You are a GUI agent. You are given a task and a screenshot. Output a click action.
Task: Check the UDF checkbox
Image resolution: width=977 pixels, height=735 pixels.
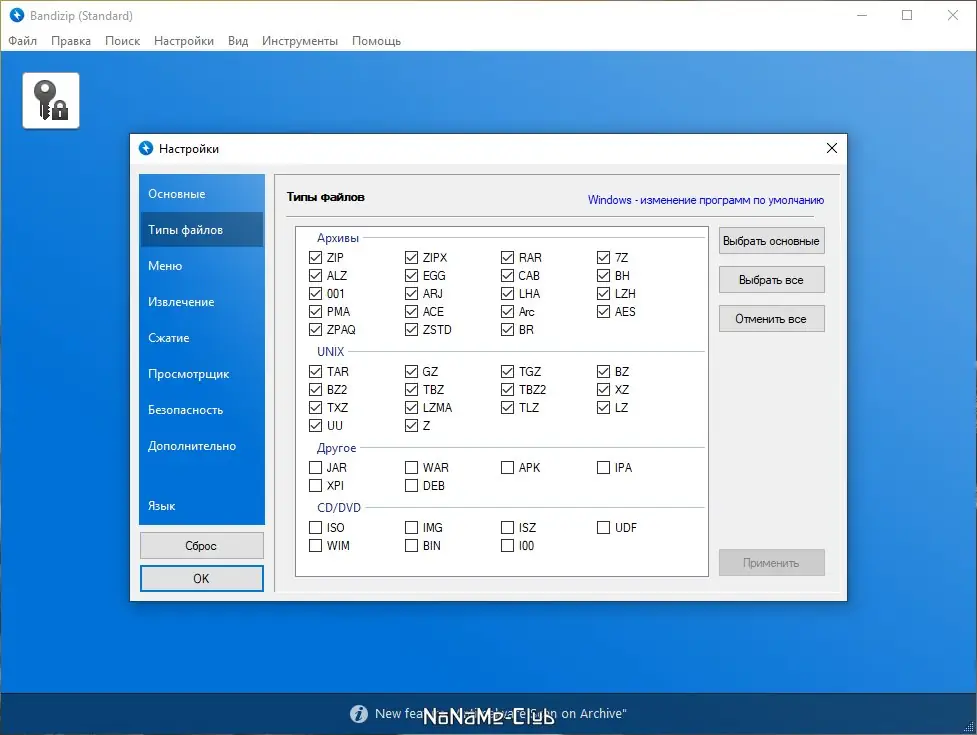[603, 528]
